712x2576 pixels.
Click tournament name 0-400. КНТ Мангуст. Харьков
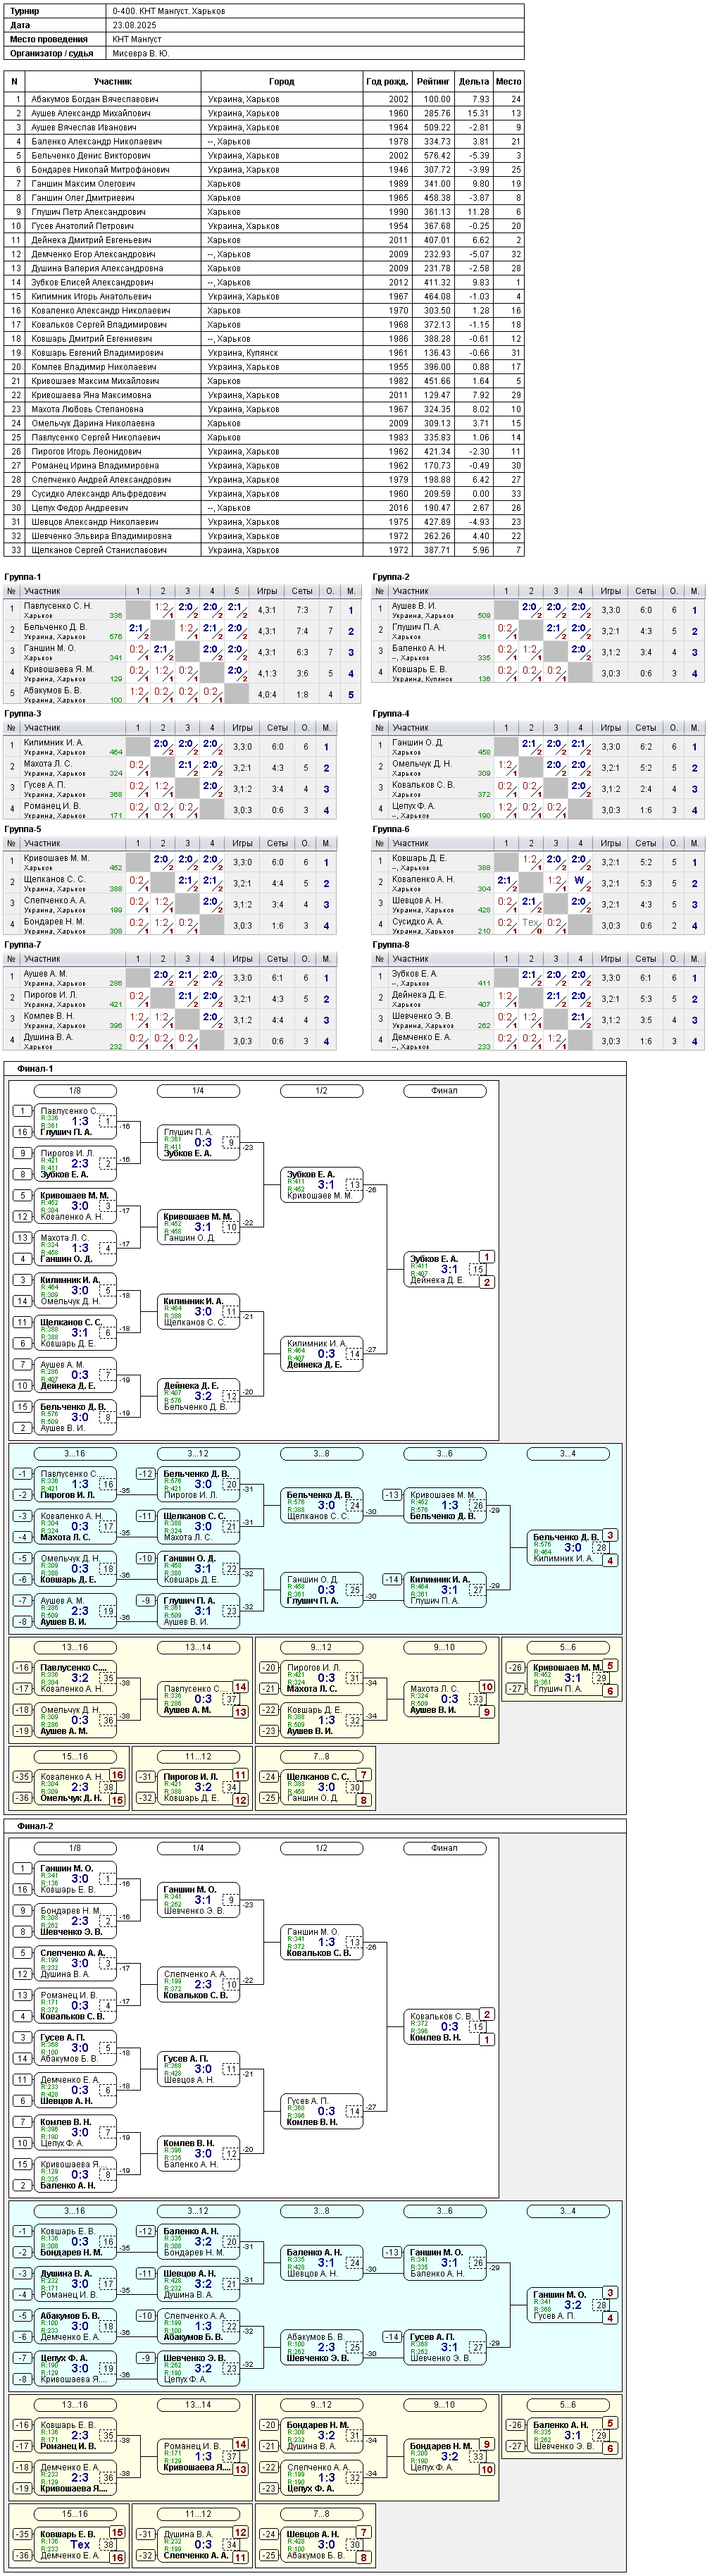click(168, 11)
